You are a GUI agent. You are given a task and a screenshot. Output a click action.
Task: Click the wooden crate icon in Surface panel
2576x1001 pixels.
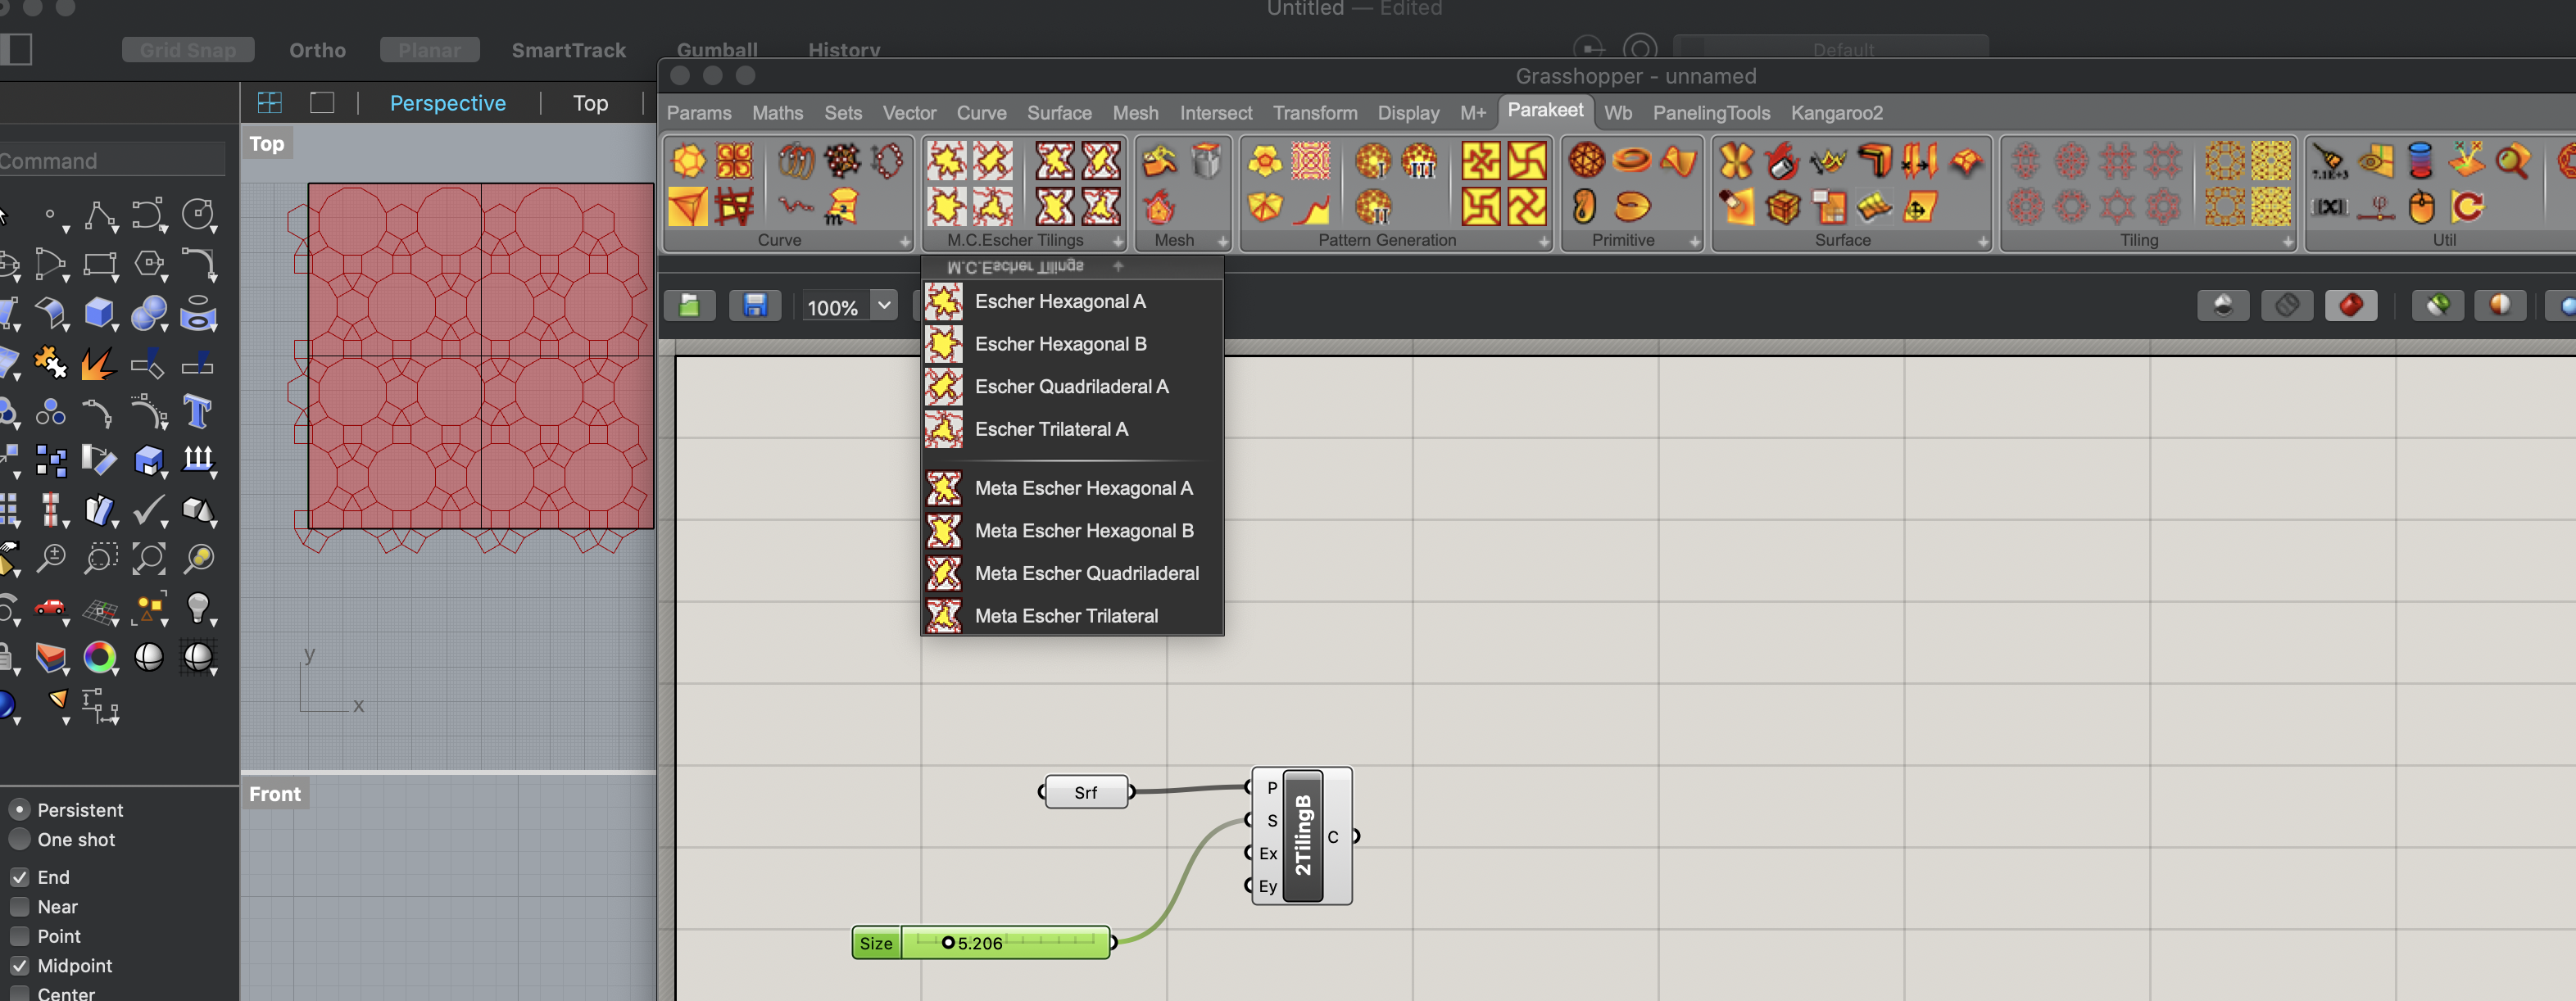(x=1782, y=207)
